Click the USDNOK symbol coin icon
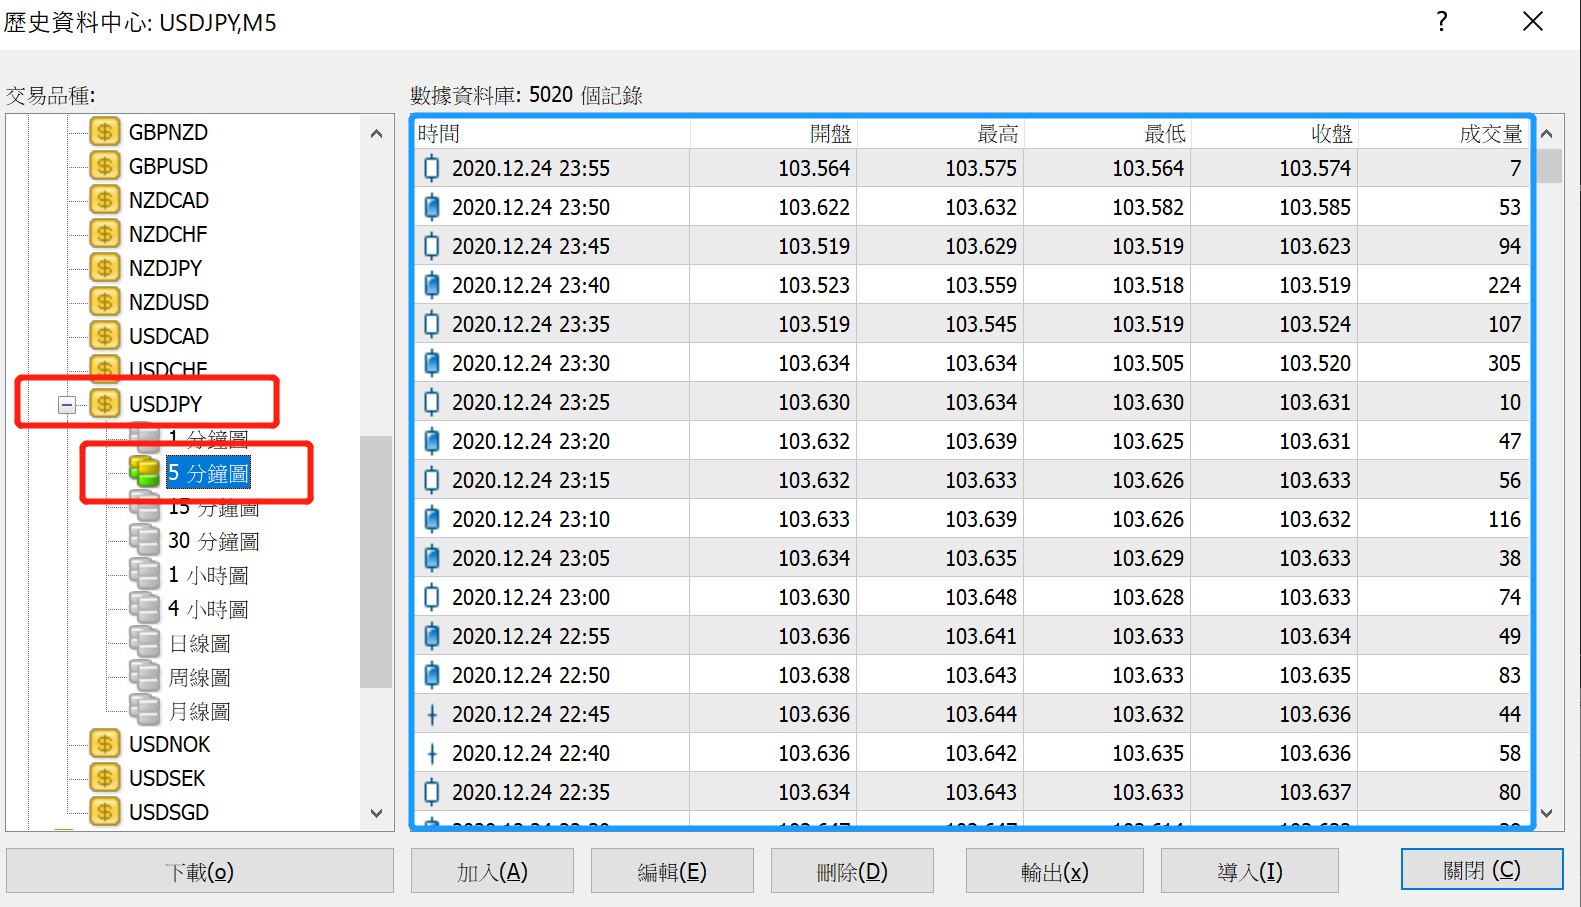The width and height of the screenshot is (1581, 907). pos(104,744)
